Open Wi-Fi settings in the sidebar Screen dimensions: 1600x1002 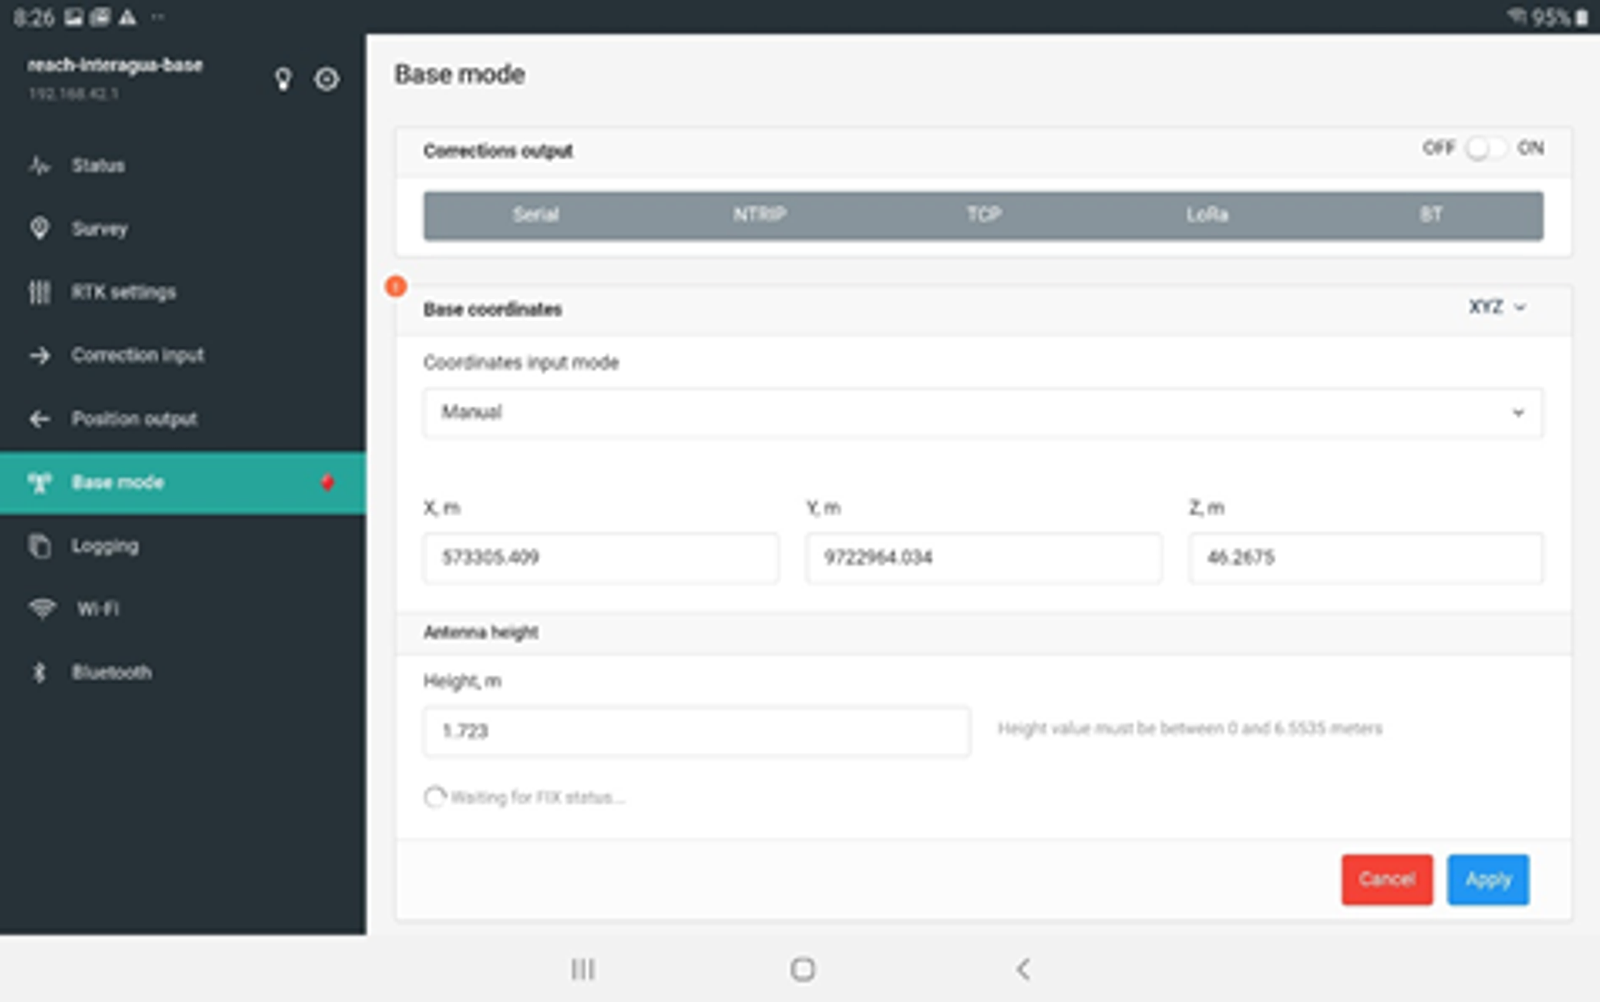[x=183, y=609]
